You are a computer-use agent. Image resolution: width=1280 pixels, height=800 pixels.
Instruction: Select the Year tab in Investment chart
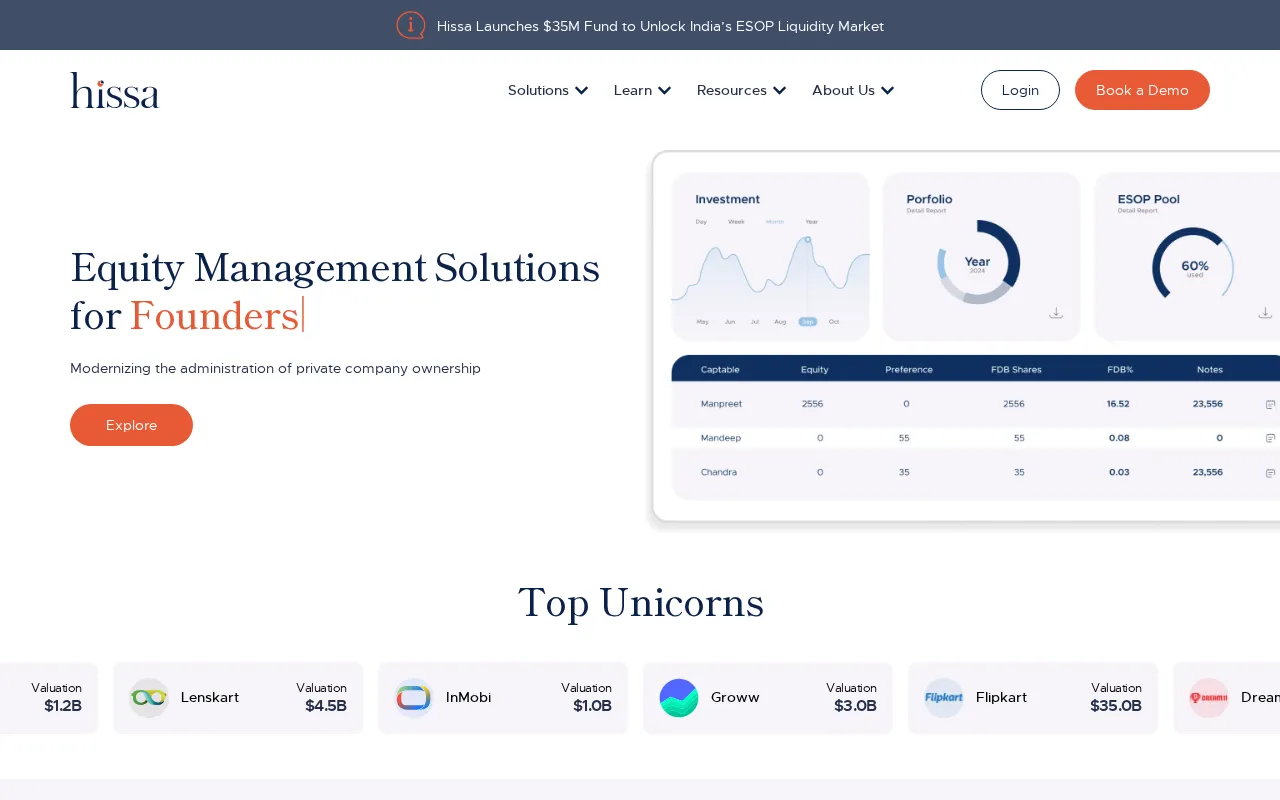811,222
